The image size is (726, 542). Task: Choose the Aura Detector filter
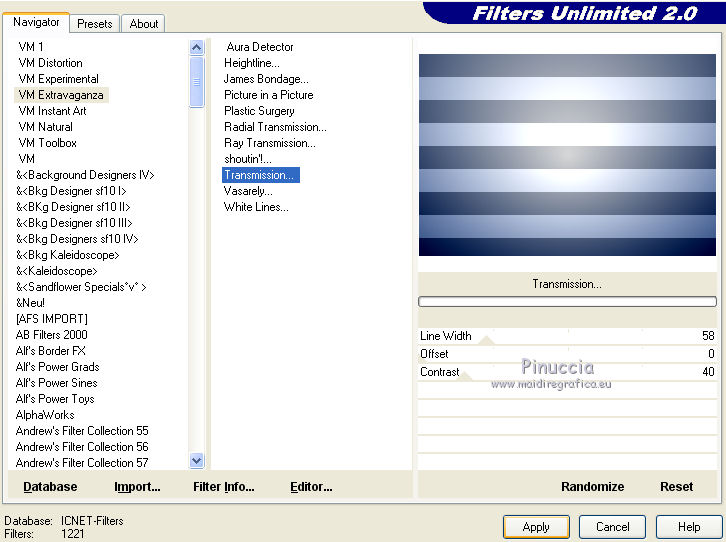[260, 47]
